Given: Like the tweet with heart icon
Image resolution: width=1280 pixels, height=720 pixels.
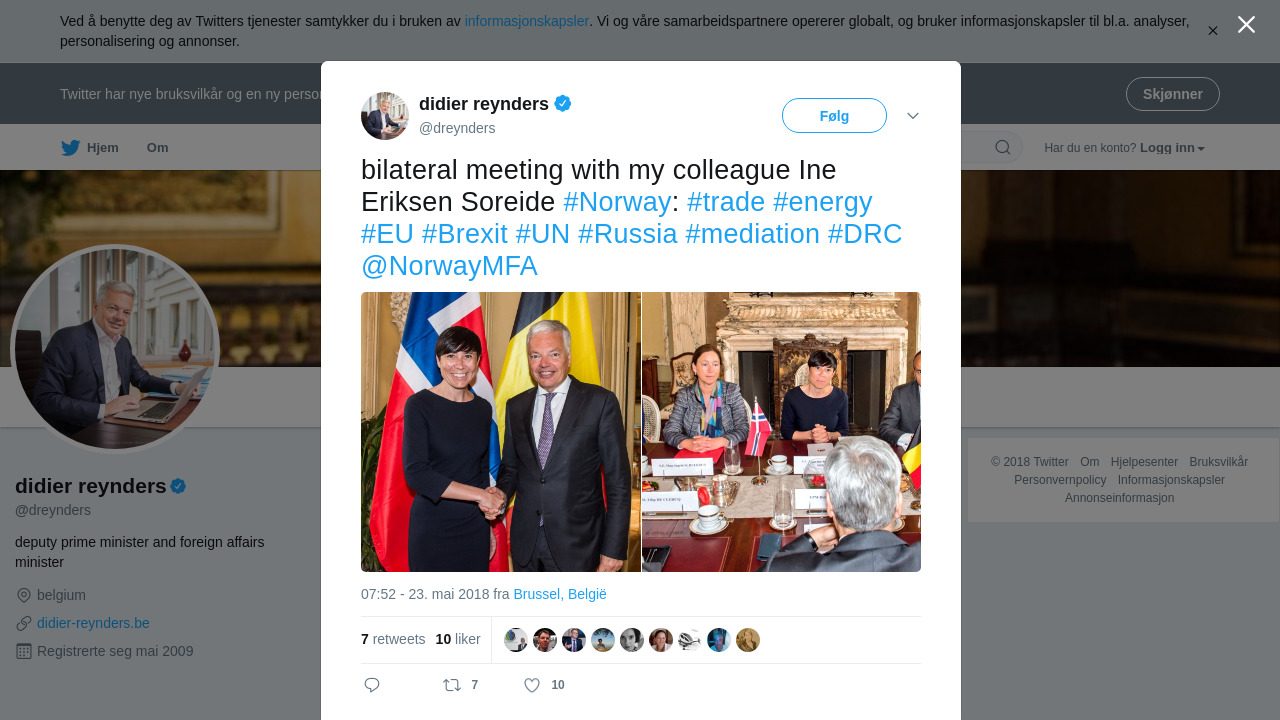Looking at the screenshot, I should point(532,685).
